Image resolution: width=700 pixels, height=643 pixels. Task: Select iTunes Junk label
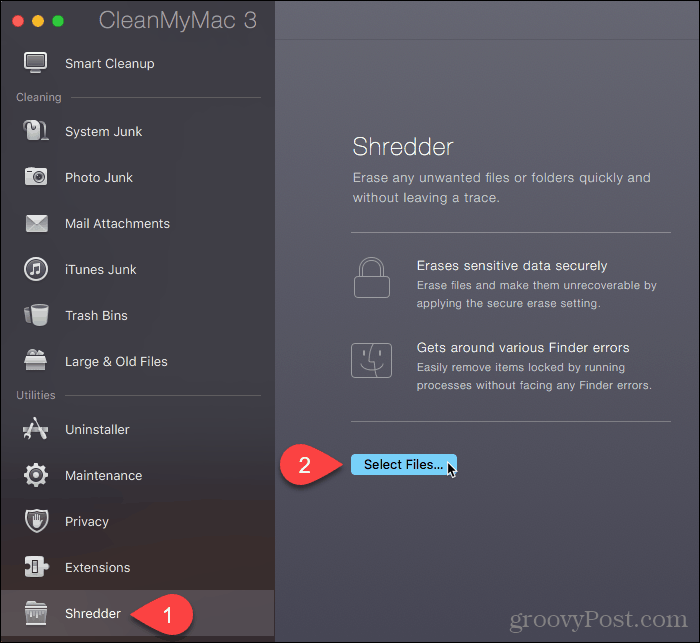click(x=100, y=269)
